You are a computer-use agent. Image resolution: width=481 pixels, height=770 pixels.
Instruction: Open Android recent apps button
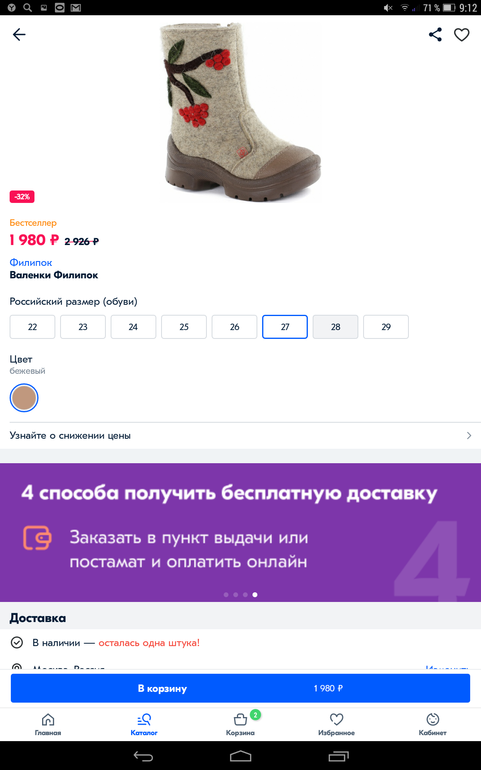[x=338, y=756]
